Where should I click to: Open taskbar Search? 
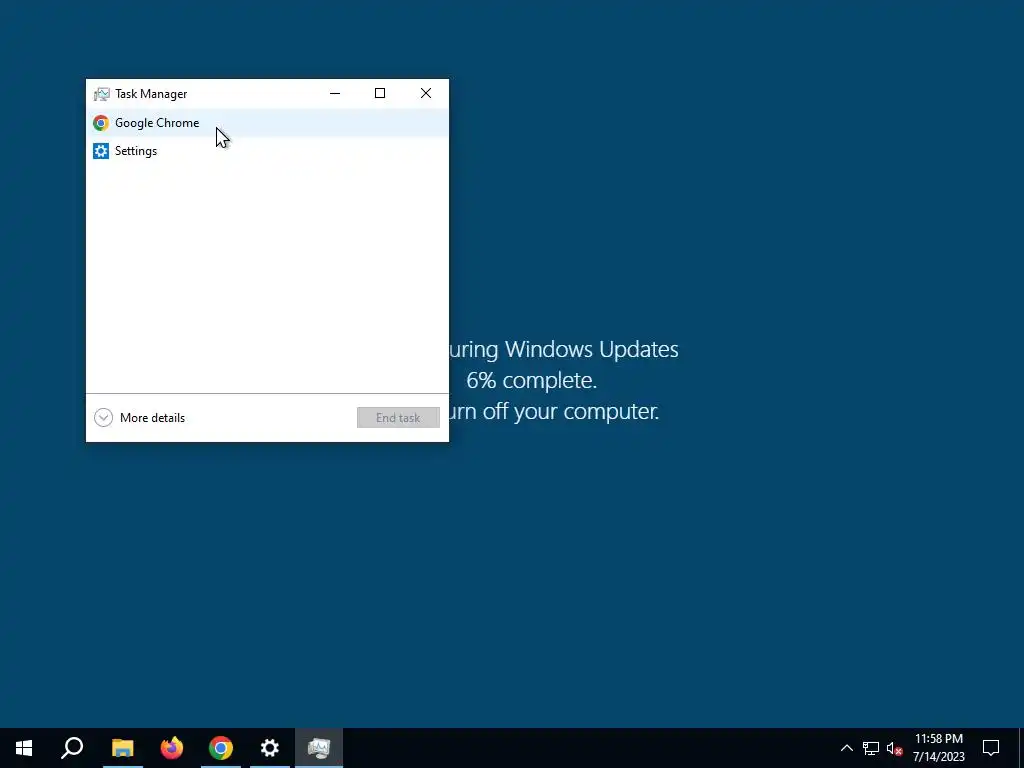(72, 748)
